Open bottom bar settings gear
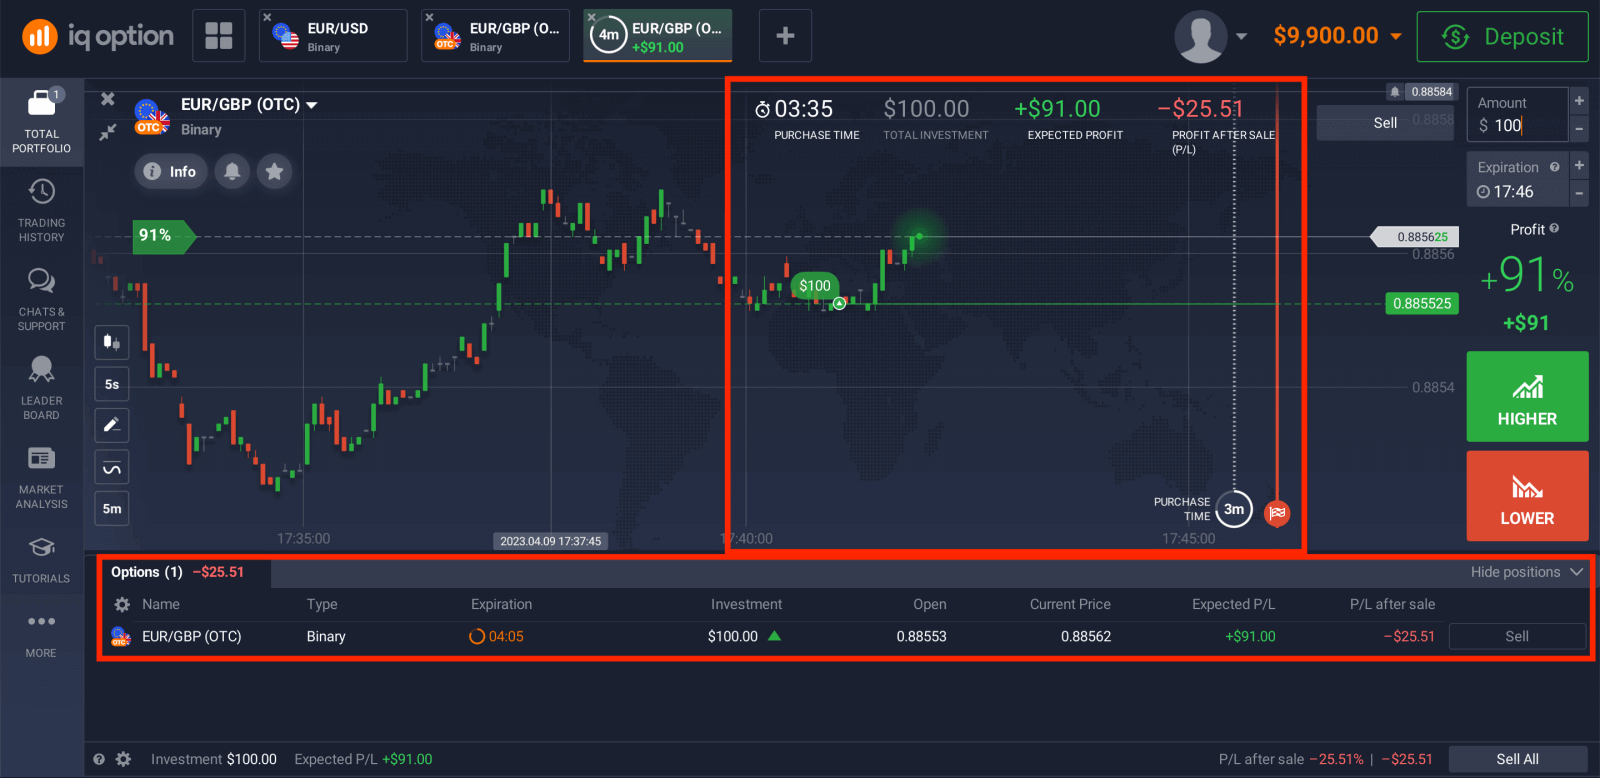Screen dimensions: 1600x778 pyautogui.click(x=123, y=759)
